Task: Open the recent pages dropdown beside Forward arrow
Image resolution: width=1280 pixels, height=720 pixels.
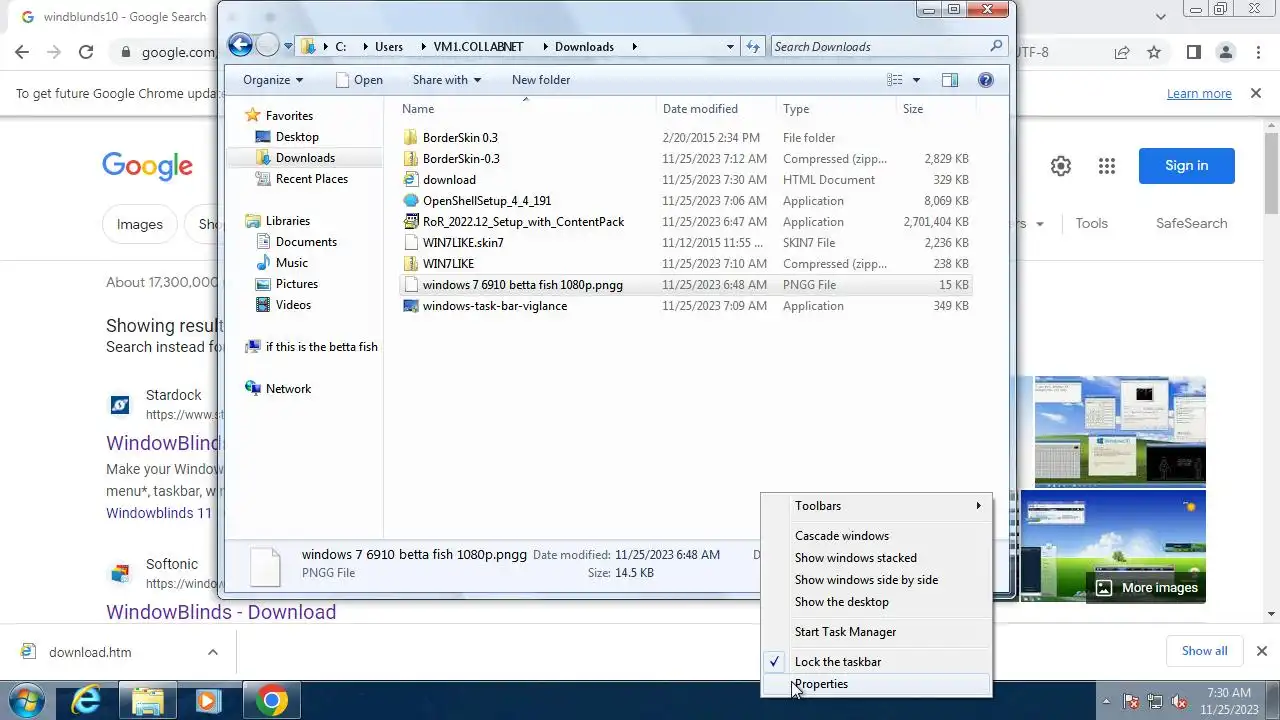Action: click(x=288, y=46)
